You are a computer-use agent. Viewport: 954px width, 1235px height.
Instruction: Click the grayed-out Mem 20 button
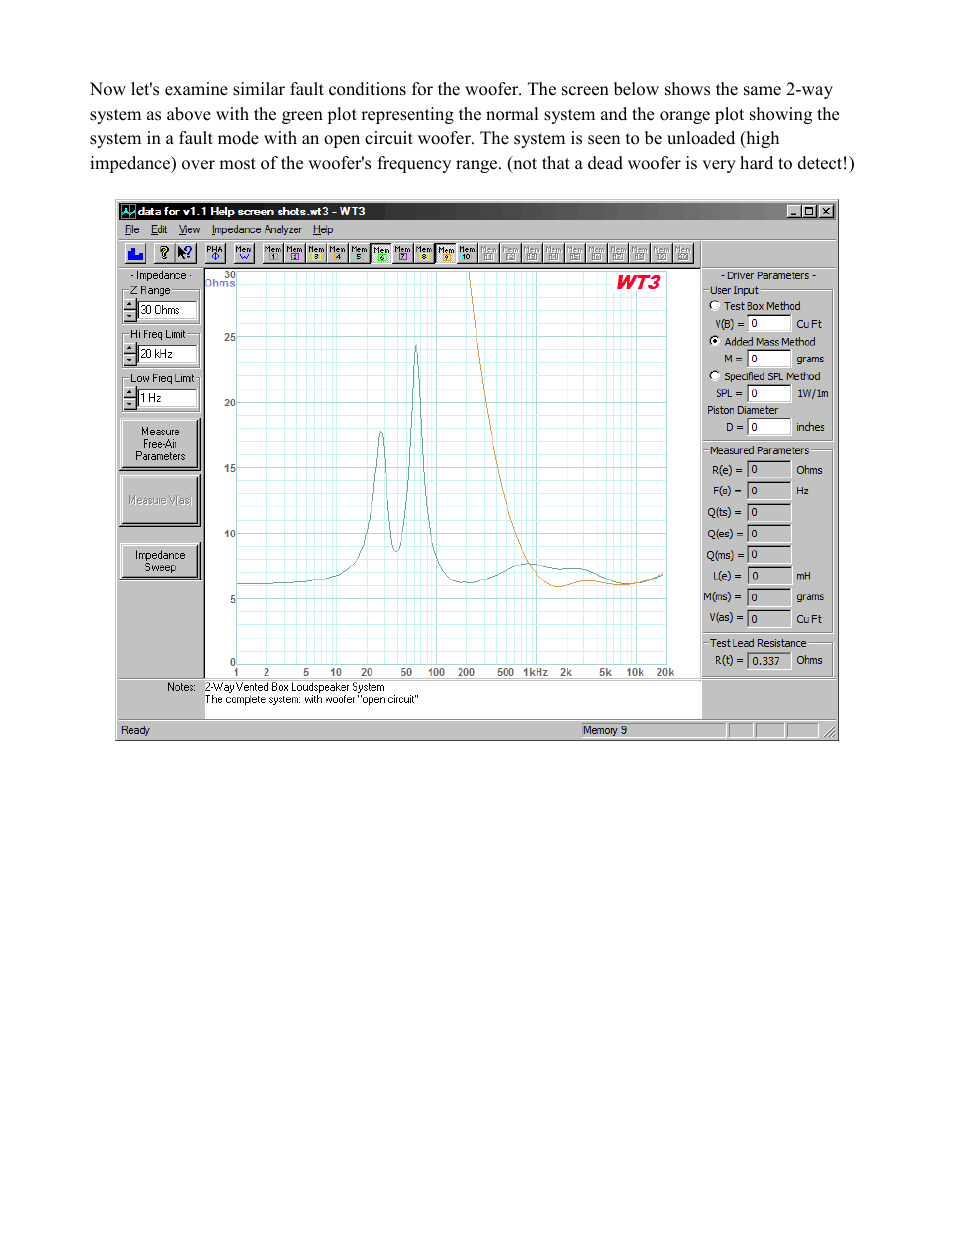coord(683,253)
